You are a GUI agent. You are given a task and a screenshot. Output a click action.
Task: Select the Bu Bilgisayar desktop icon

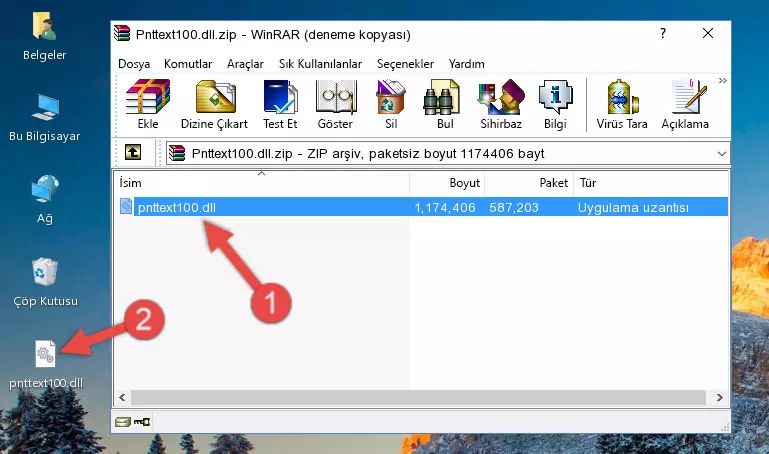tap(44, 118)
